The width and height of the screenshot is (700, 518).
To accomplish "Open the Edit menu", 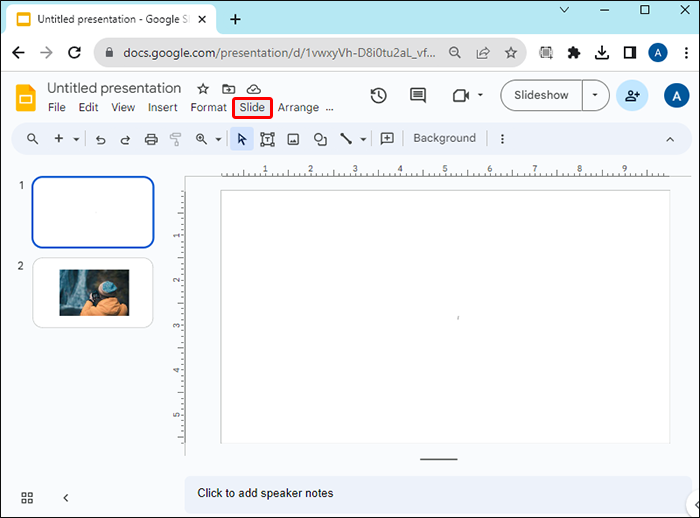I will pos(88,108).
